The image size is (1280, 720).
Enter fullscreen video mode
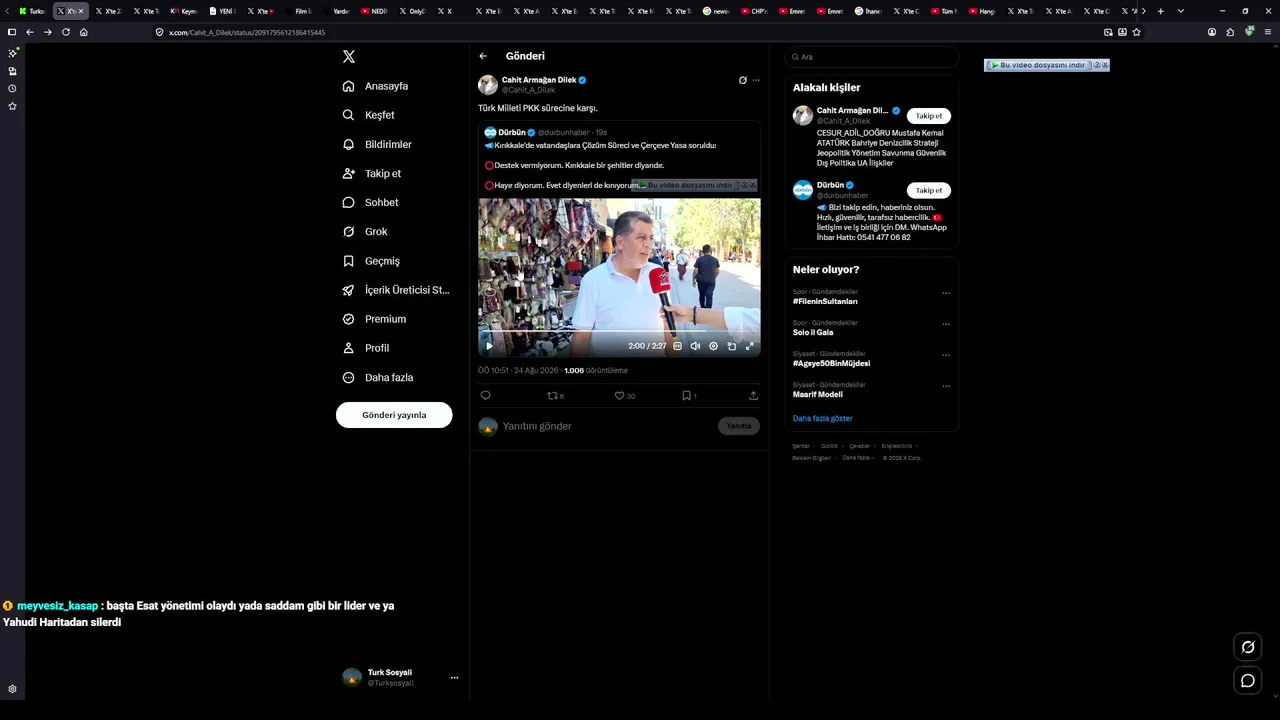point(750,346)
